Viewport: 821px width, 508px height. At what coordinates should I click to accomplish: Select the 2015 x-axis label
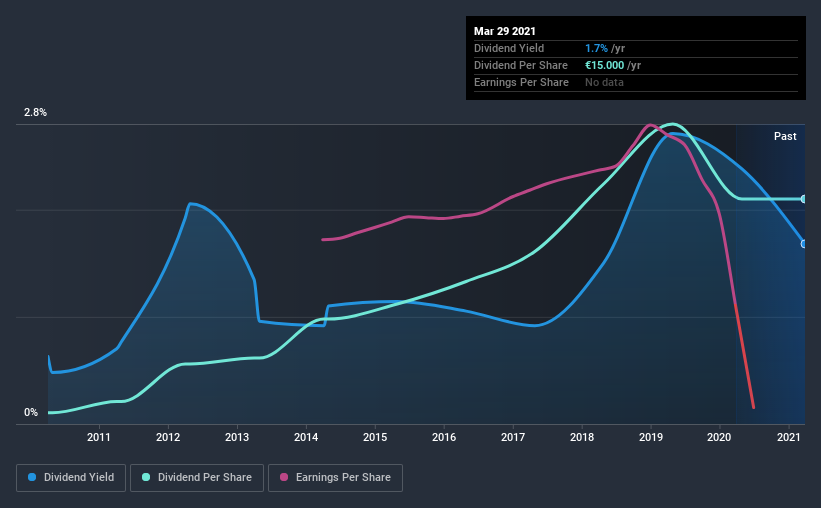pyautogui.click(x=375, y=437)
